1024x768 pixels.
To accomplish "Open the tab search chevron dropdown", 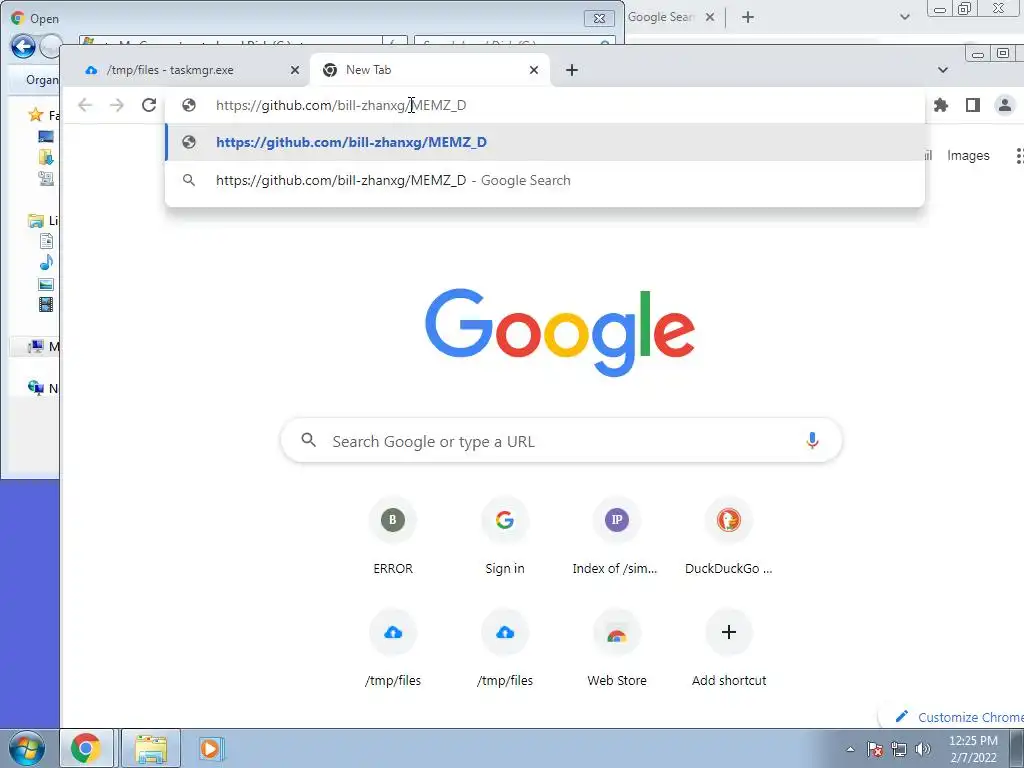I will [942, 70].
